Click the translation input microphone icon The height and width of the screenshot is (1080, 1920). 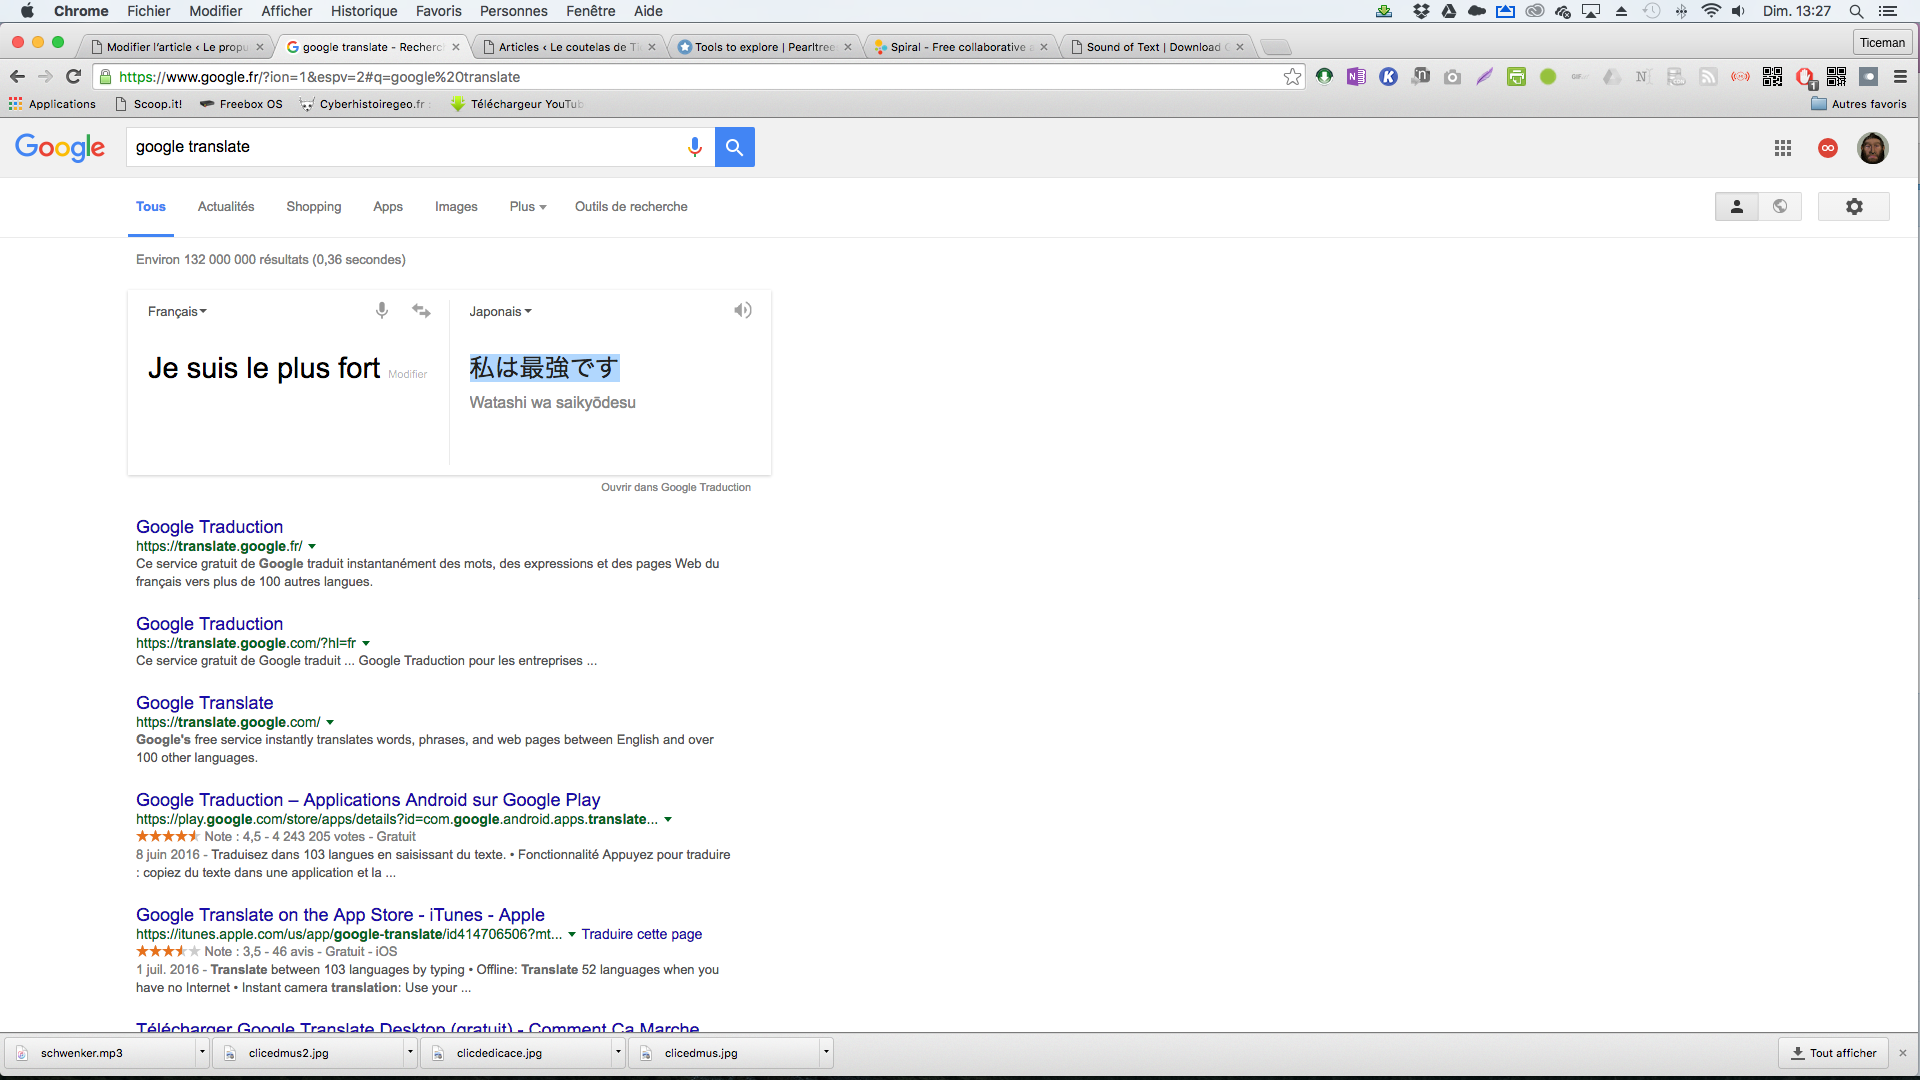click(382, 311)
